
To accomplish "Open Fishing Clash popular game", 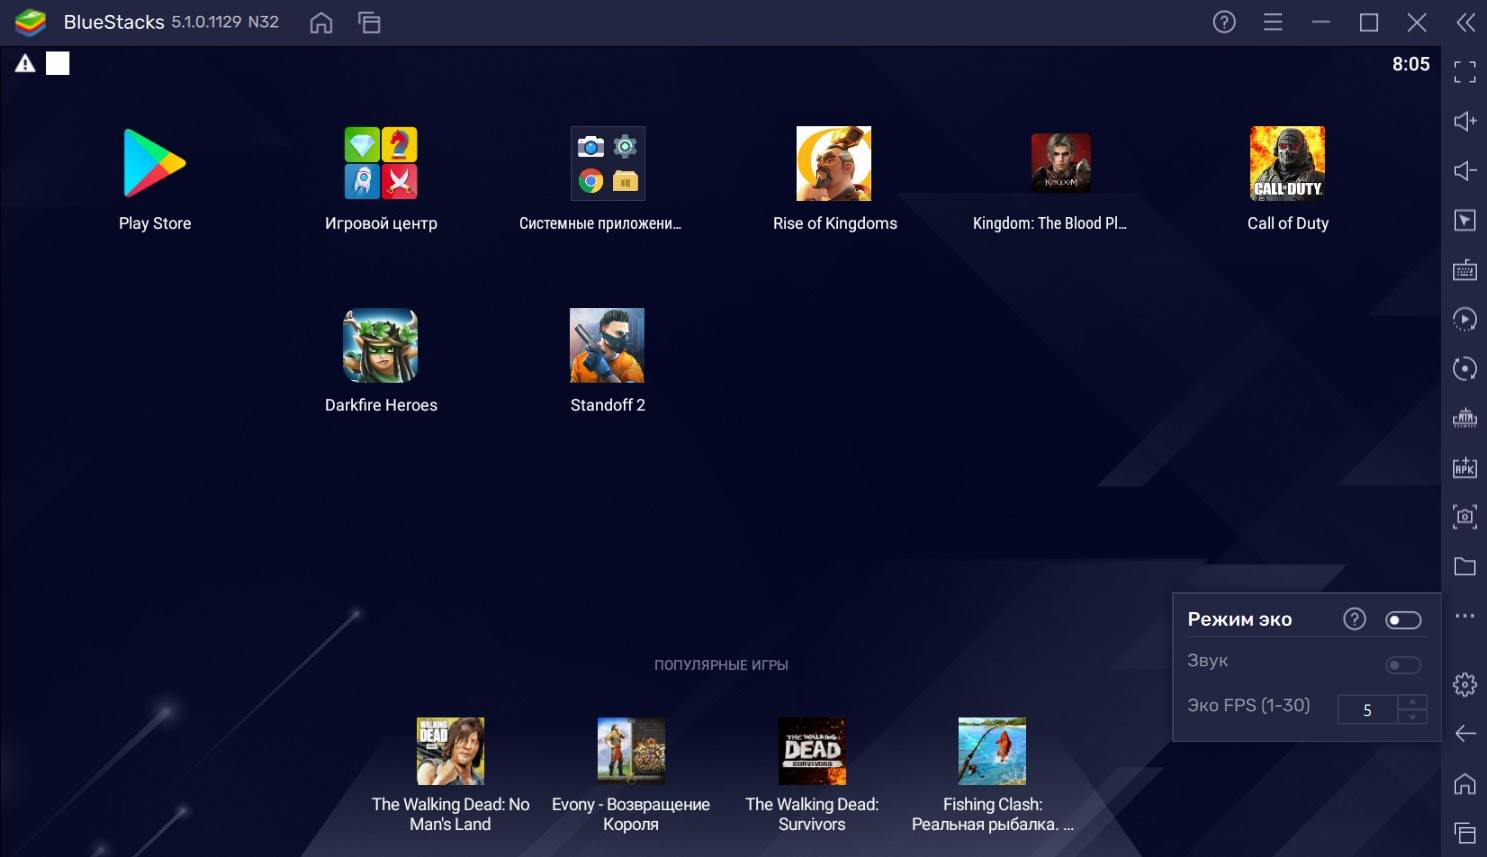I will 992,751.
